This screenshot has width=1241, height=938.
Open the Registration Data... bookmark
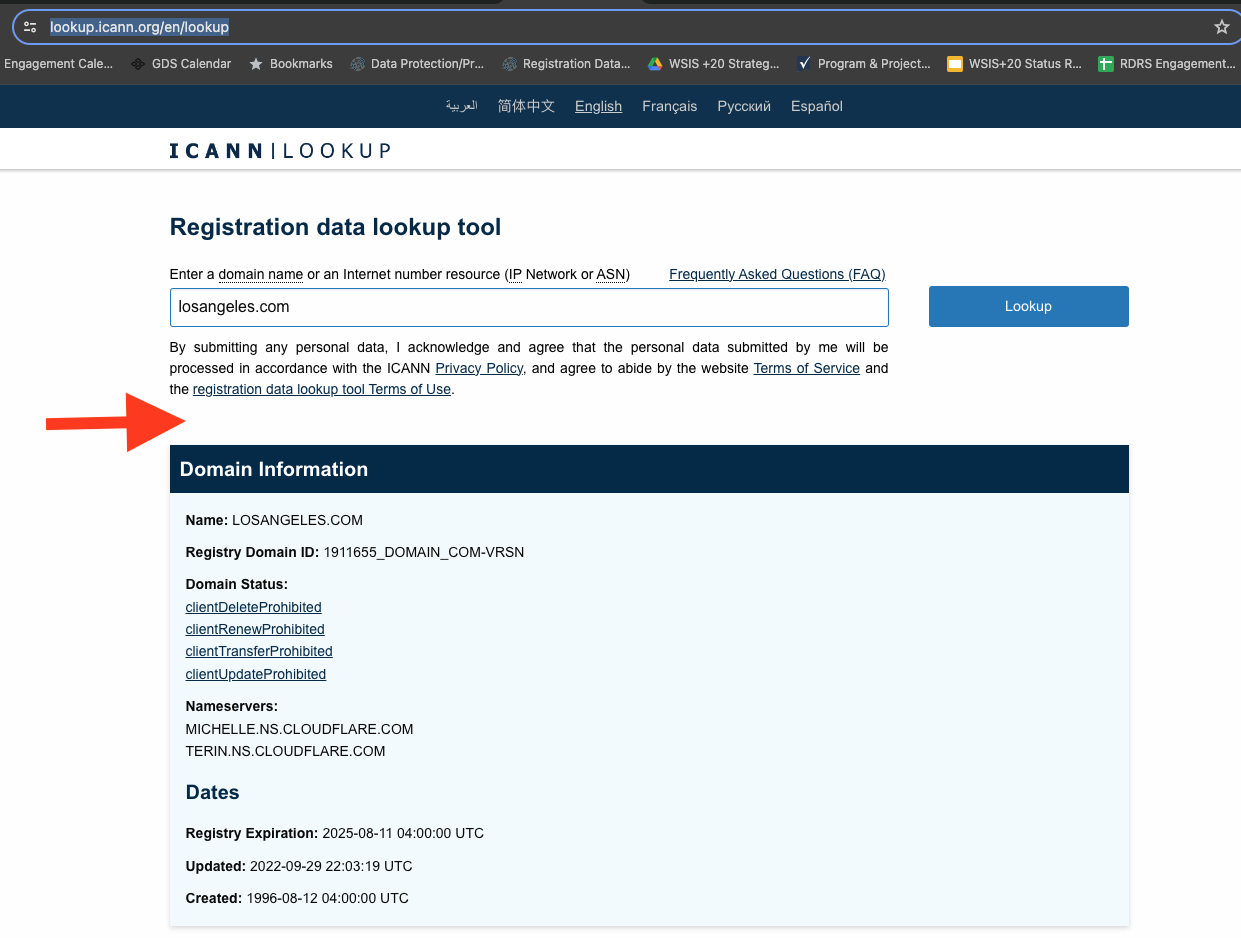click(x=566, y=64)
